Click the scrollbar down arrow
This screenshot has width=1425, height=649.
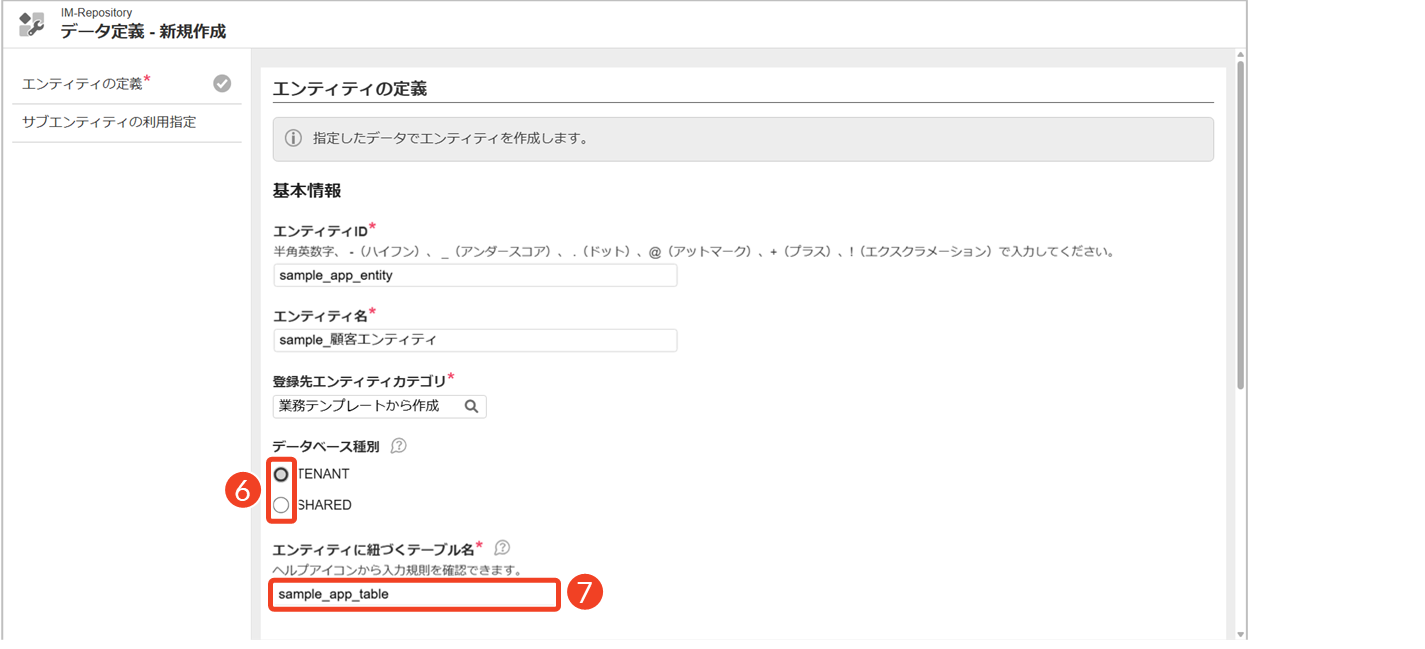(x=1240, y=633)
